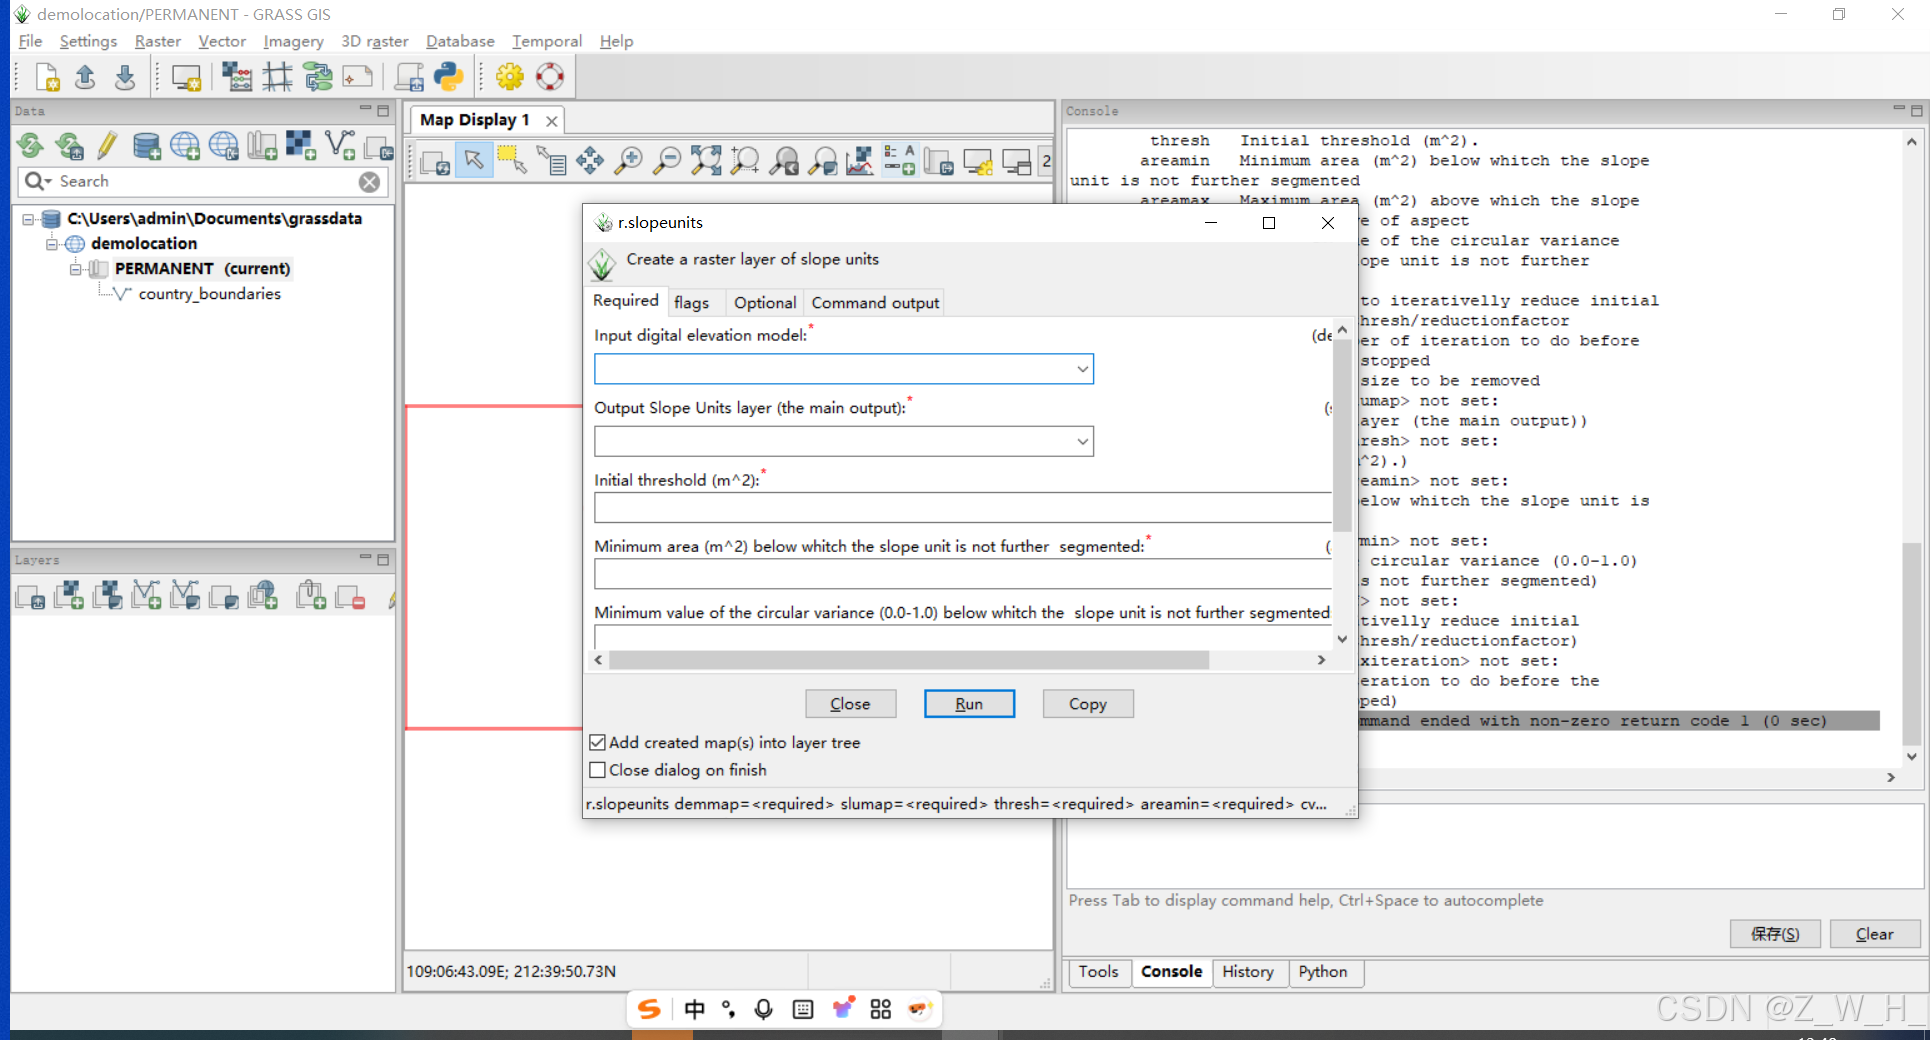The width and height of the screenshot is (1930, 1040).
Task: Click the Minimum area input field
Action: tap(963, 573)
